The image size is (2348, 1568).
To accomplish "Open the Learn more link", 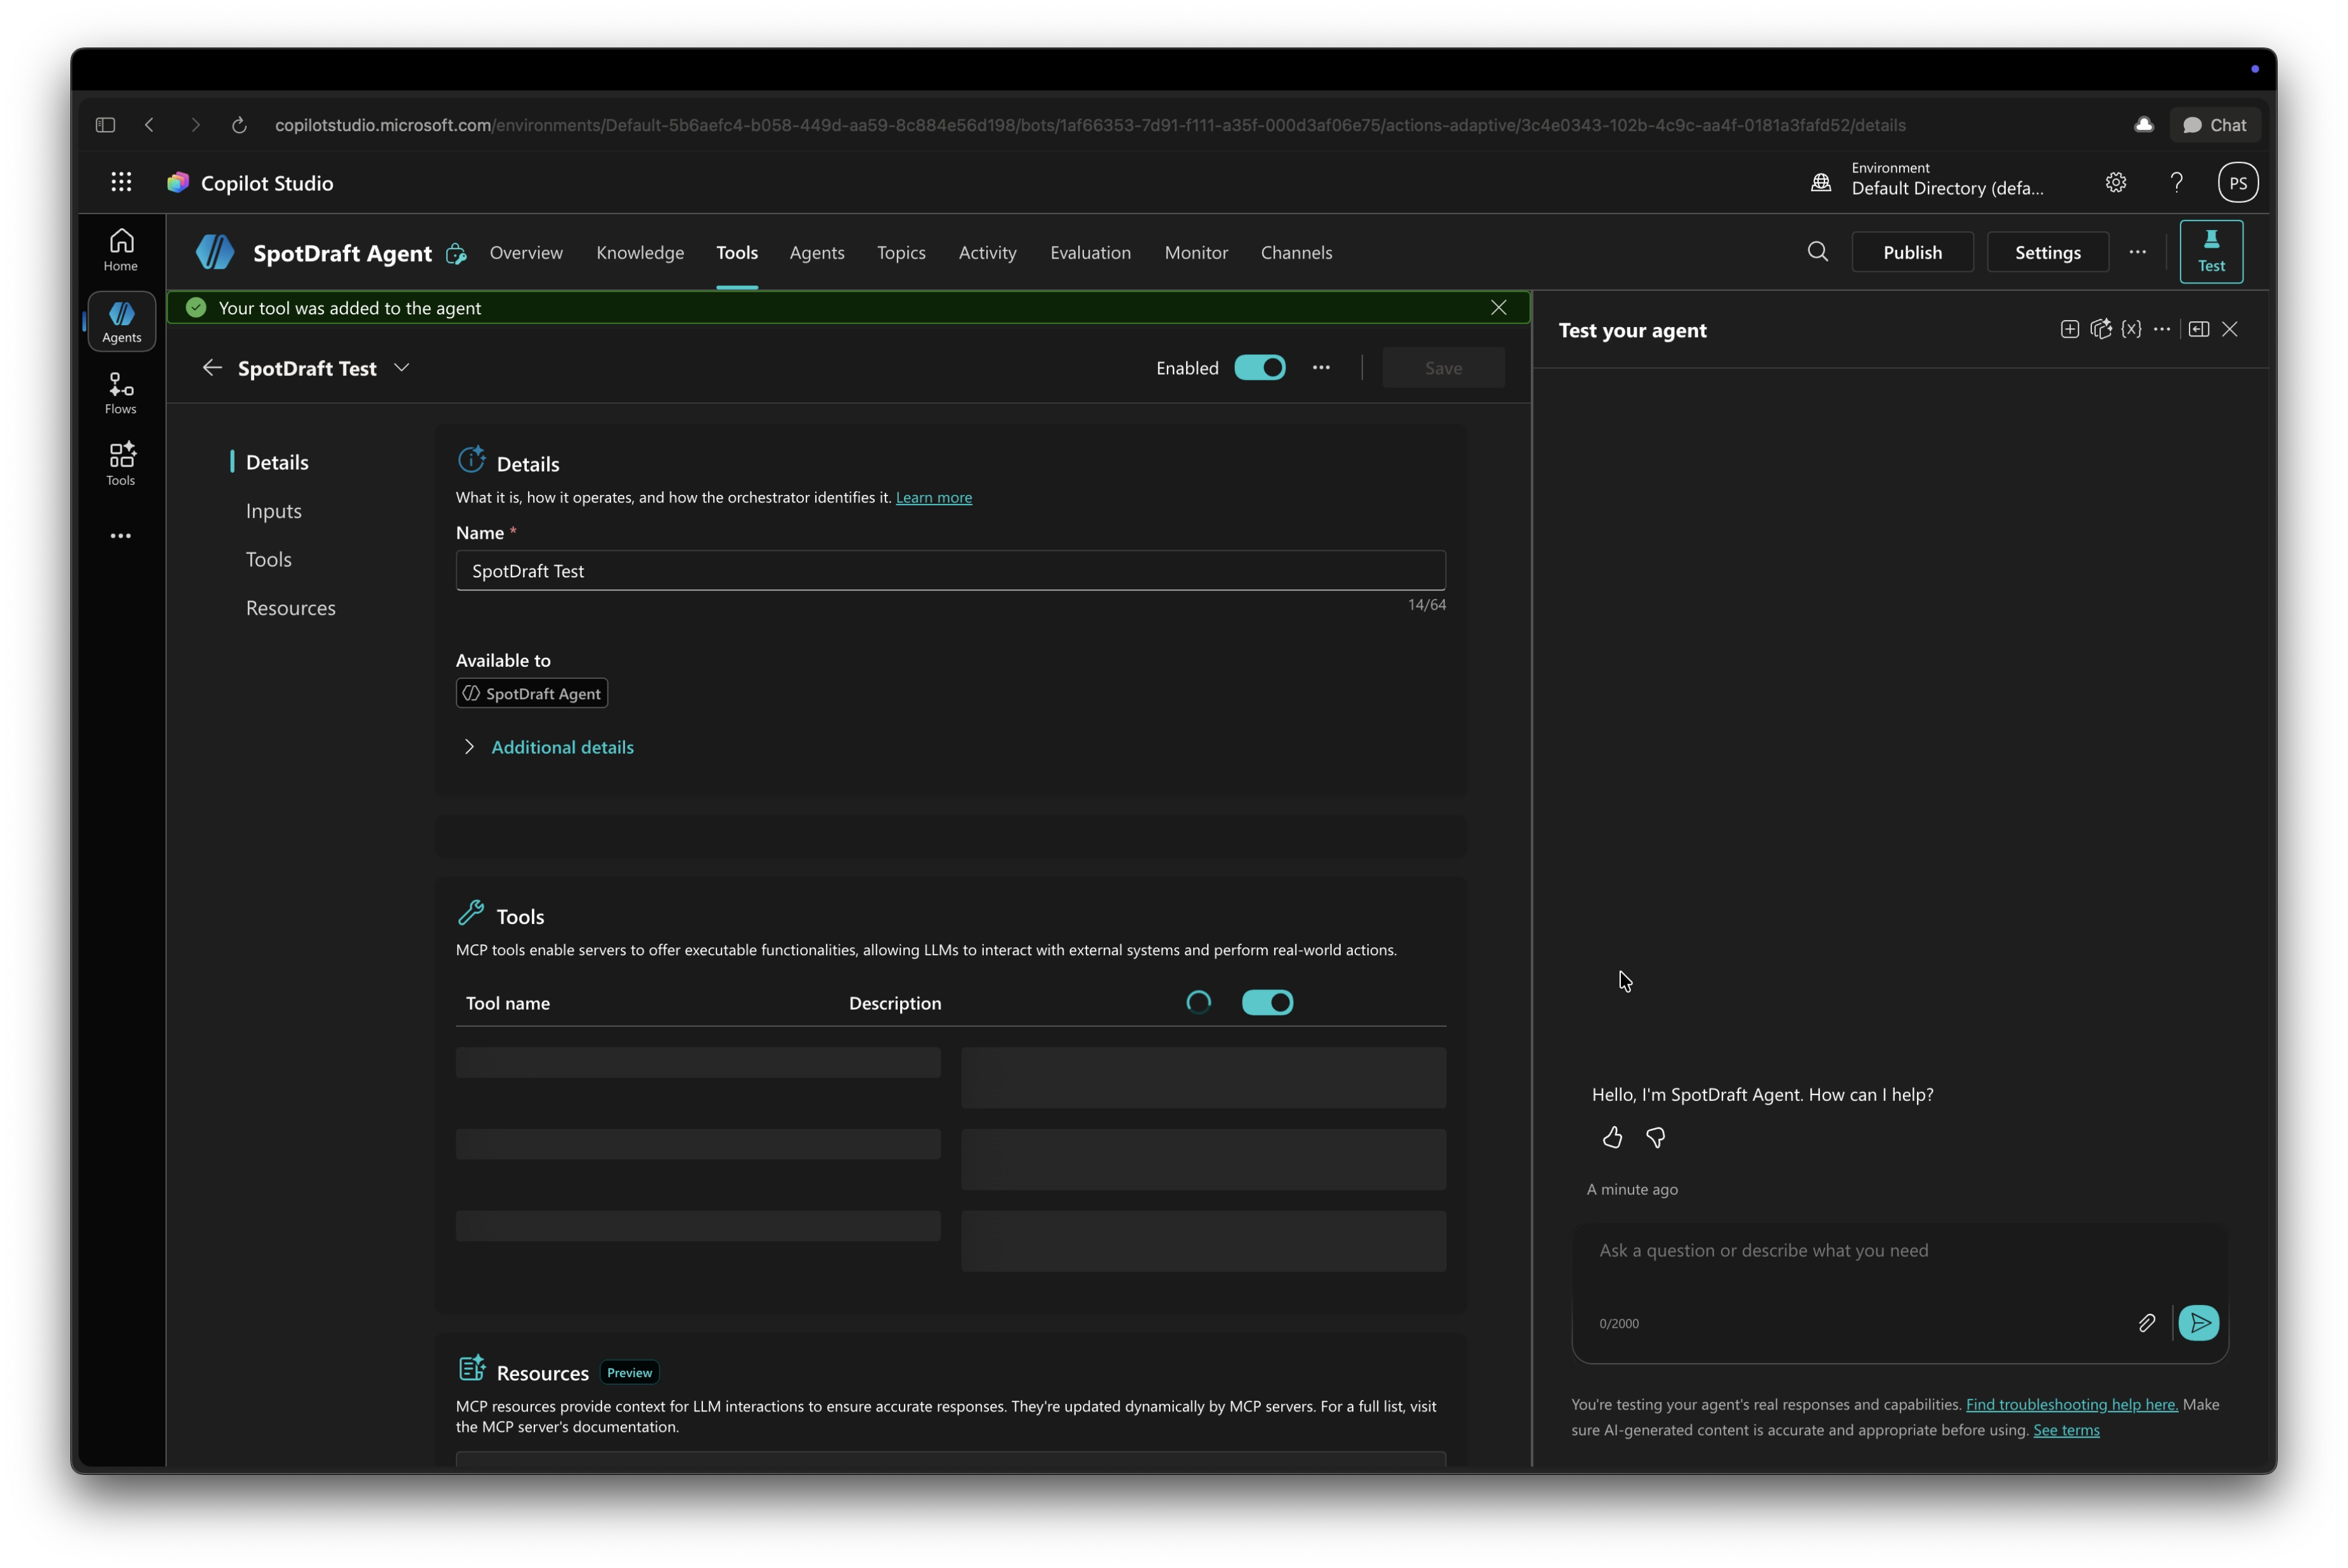I will 933,497.
